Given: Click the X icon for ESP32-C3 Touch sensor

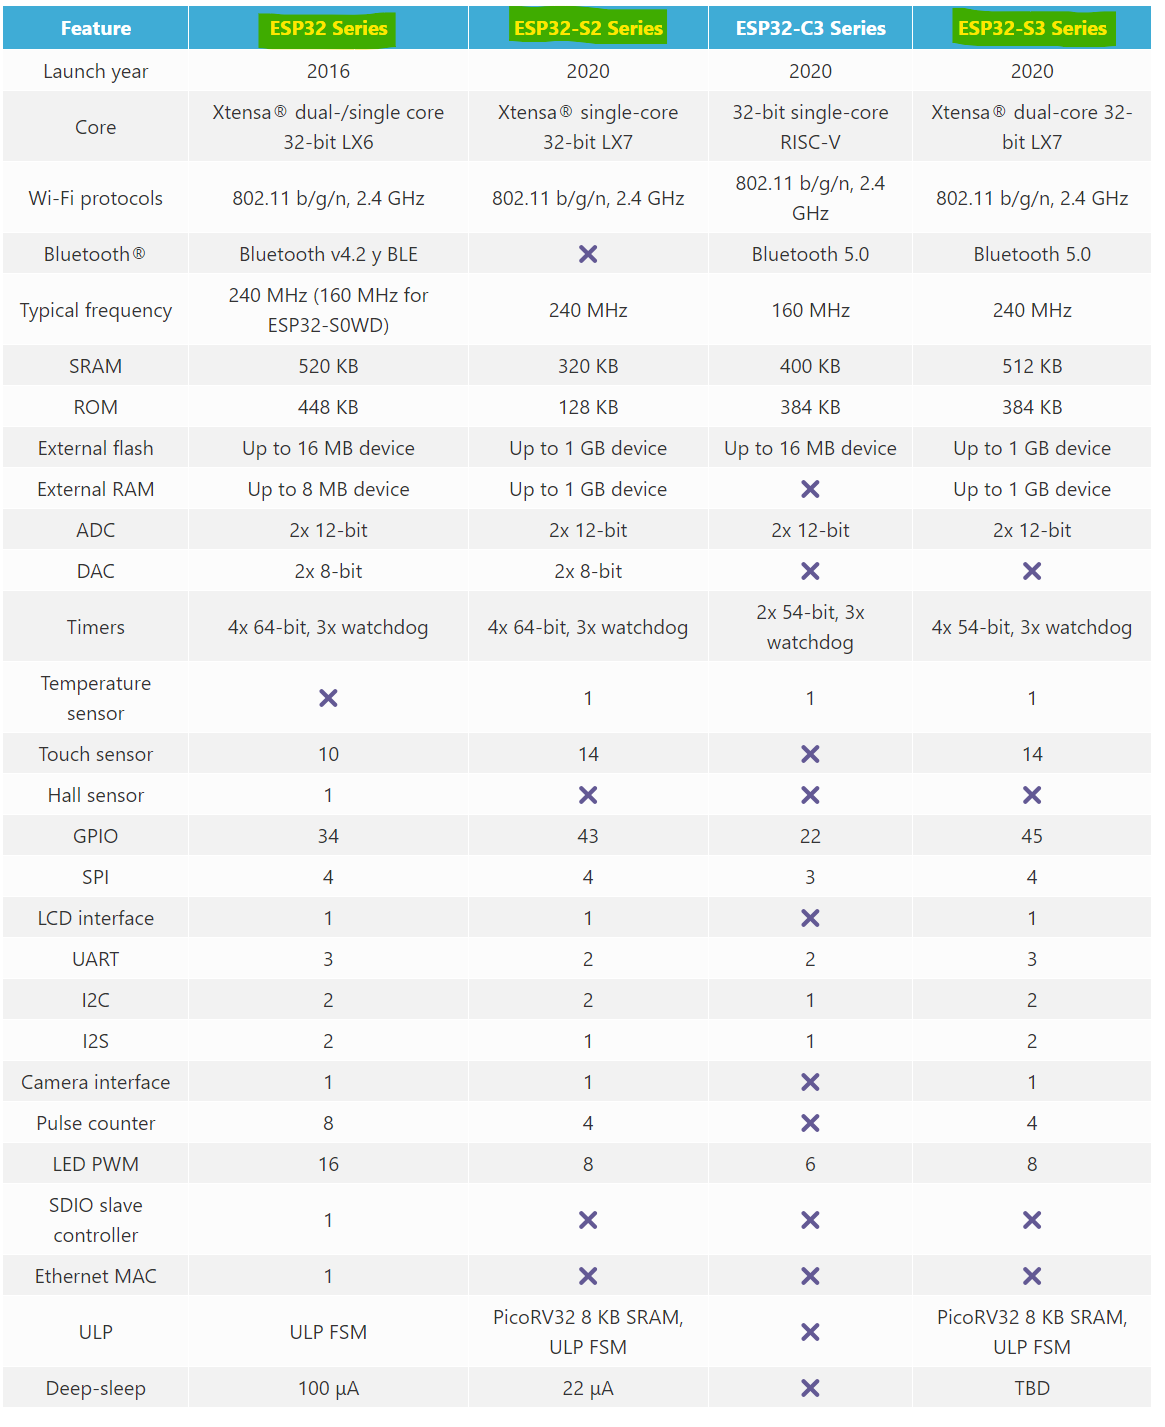Looking at the screenshot, I should click(x=810, y=754).
